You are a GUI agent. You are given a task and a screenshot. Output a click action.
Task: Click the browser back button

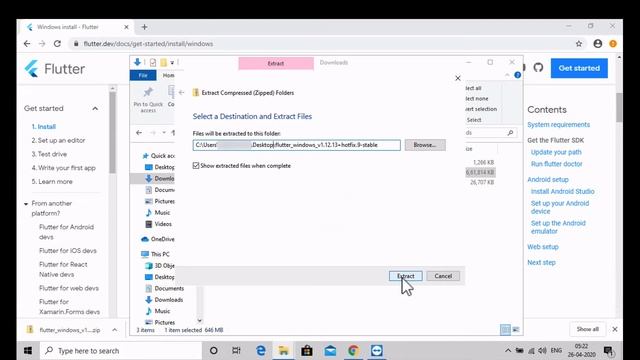pos(27,44)
